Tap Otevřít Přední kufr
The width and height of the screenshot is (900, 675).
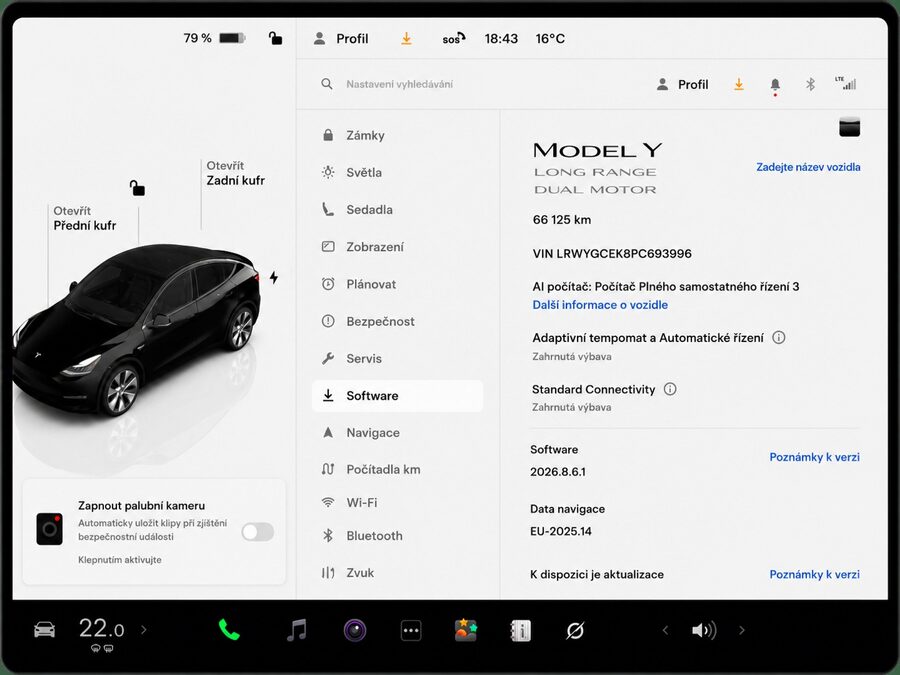[84, 218]
